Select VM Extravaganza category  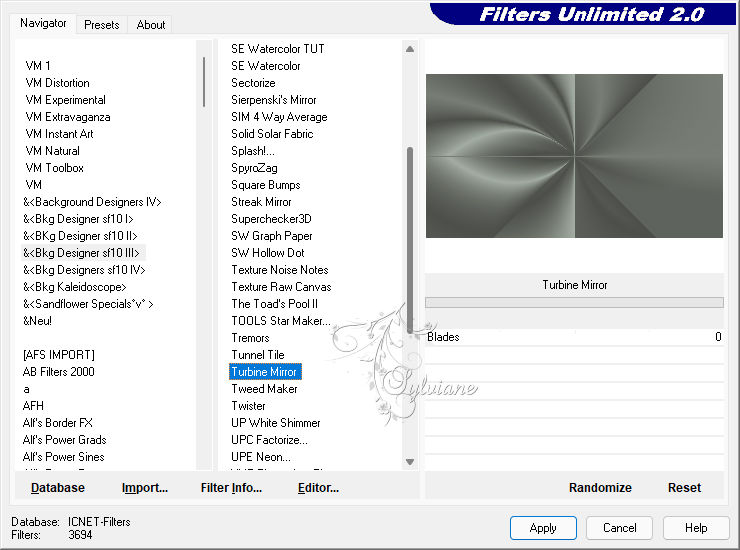(x=68, y=117)
